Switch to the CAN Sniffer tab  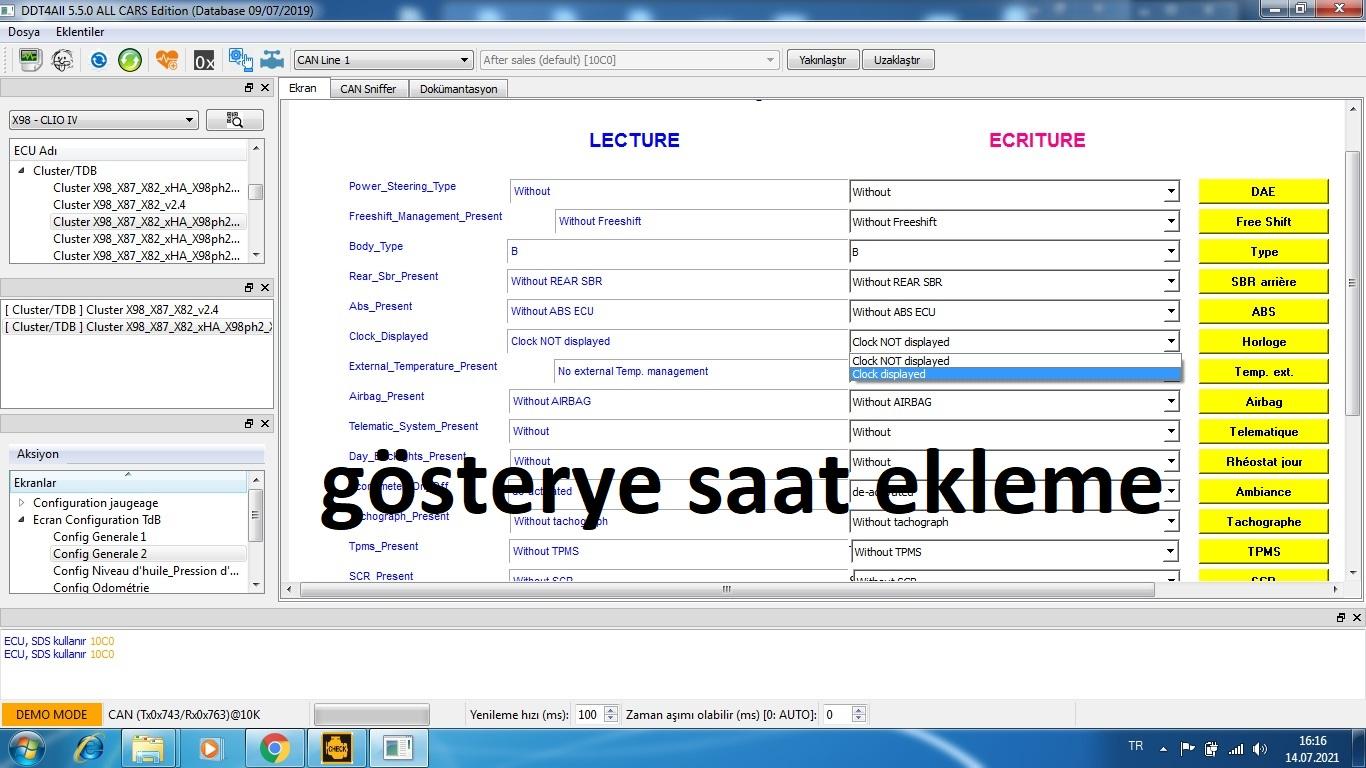pyautogui.click(x=368, y=89)
